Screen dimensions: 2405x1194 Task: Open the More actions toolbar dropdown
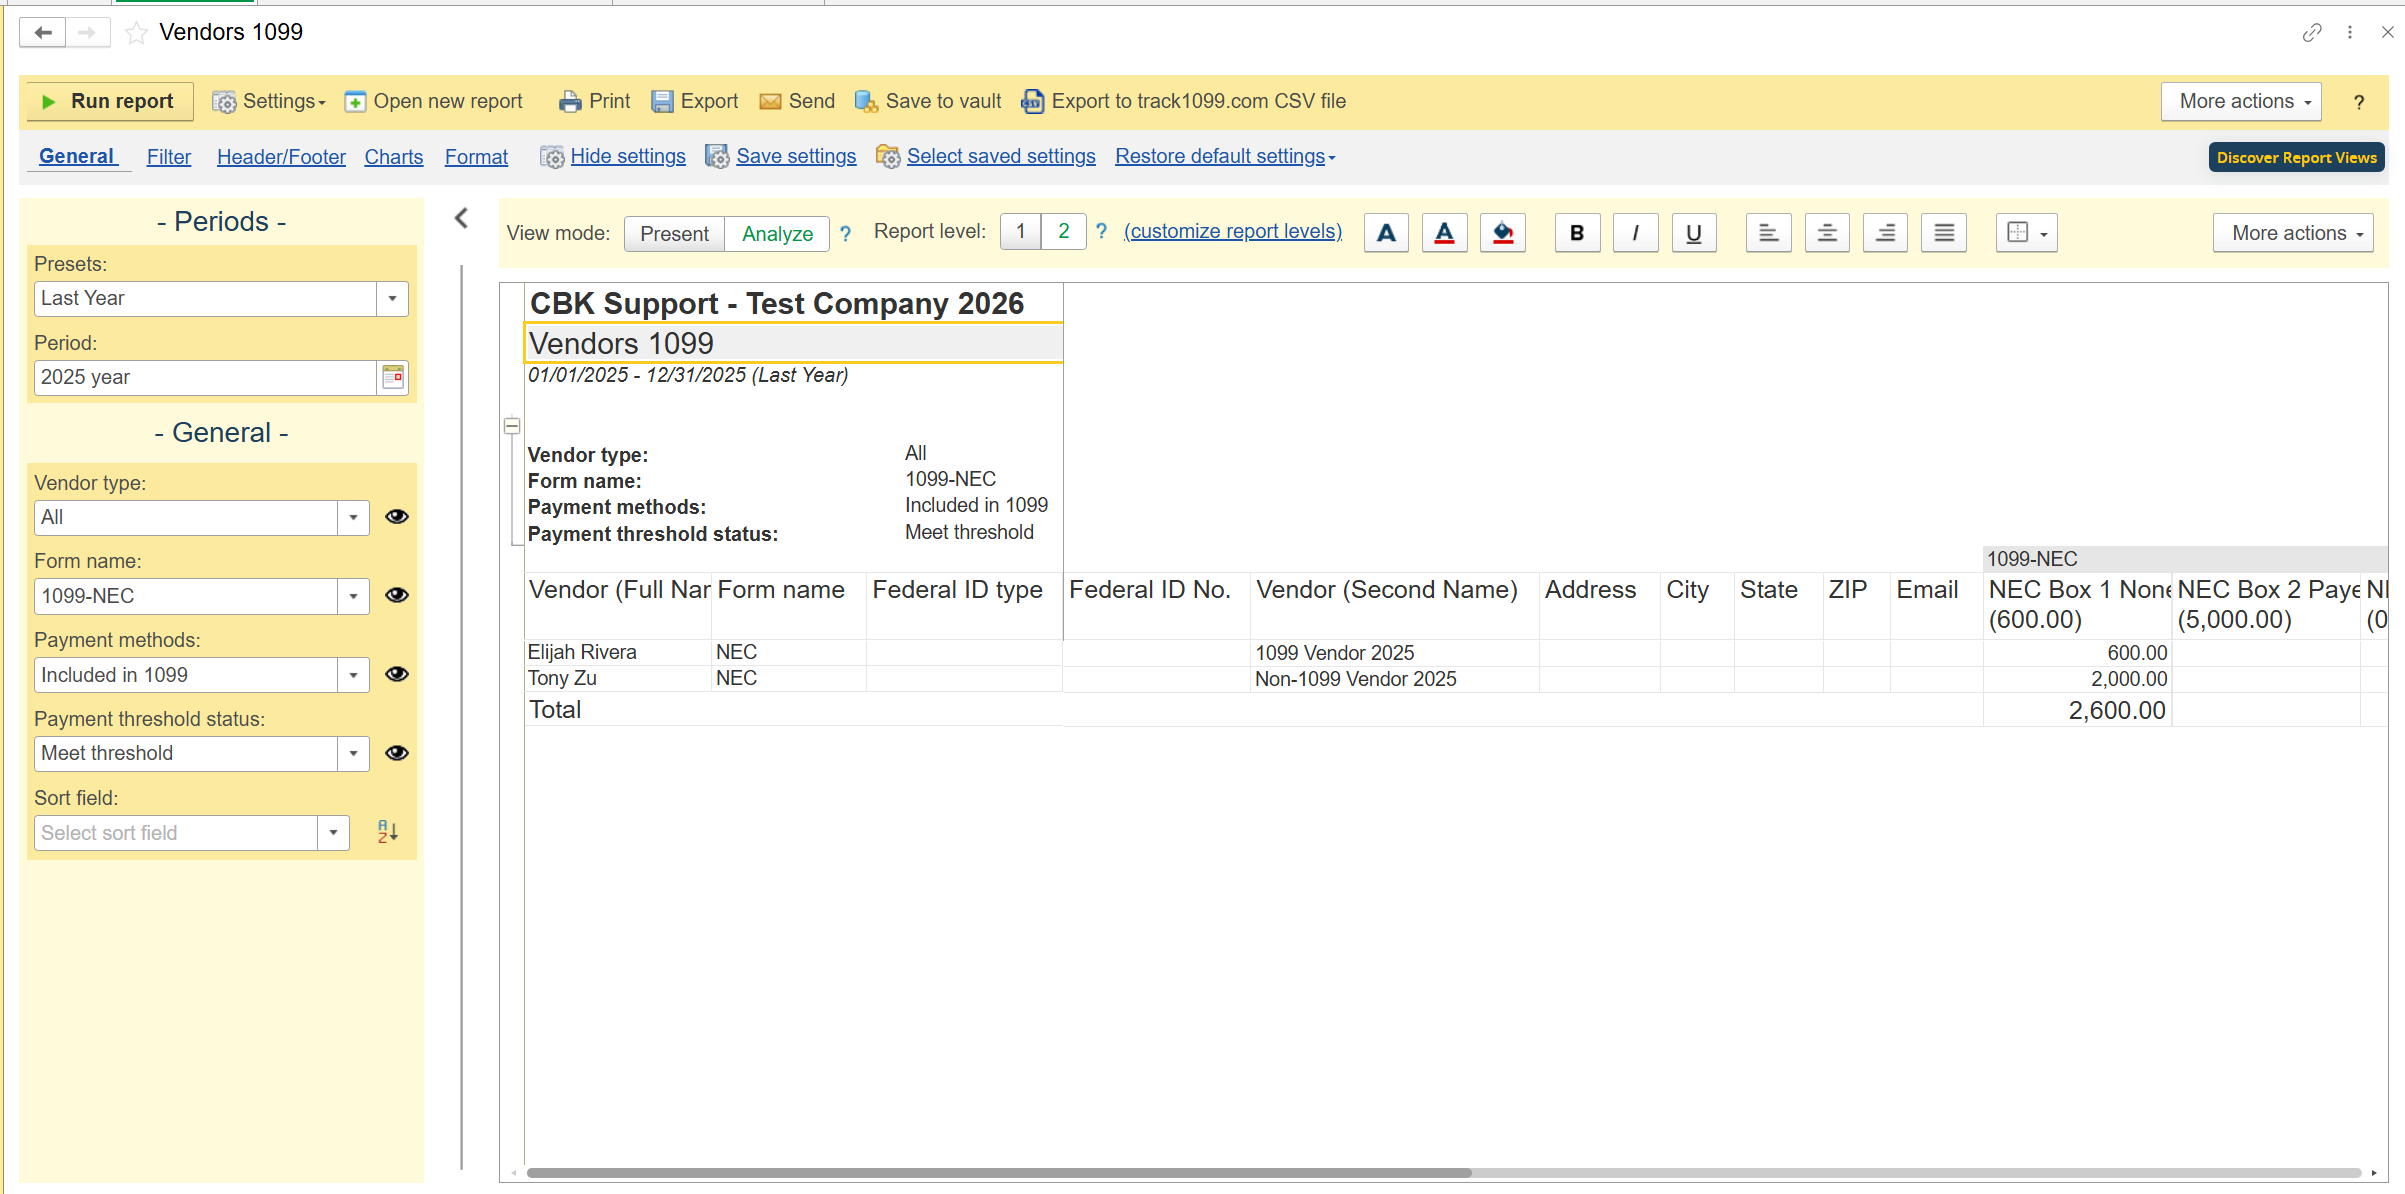[x=2240, y=102]
